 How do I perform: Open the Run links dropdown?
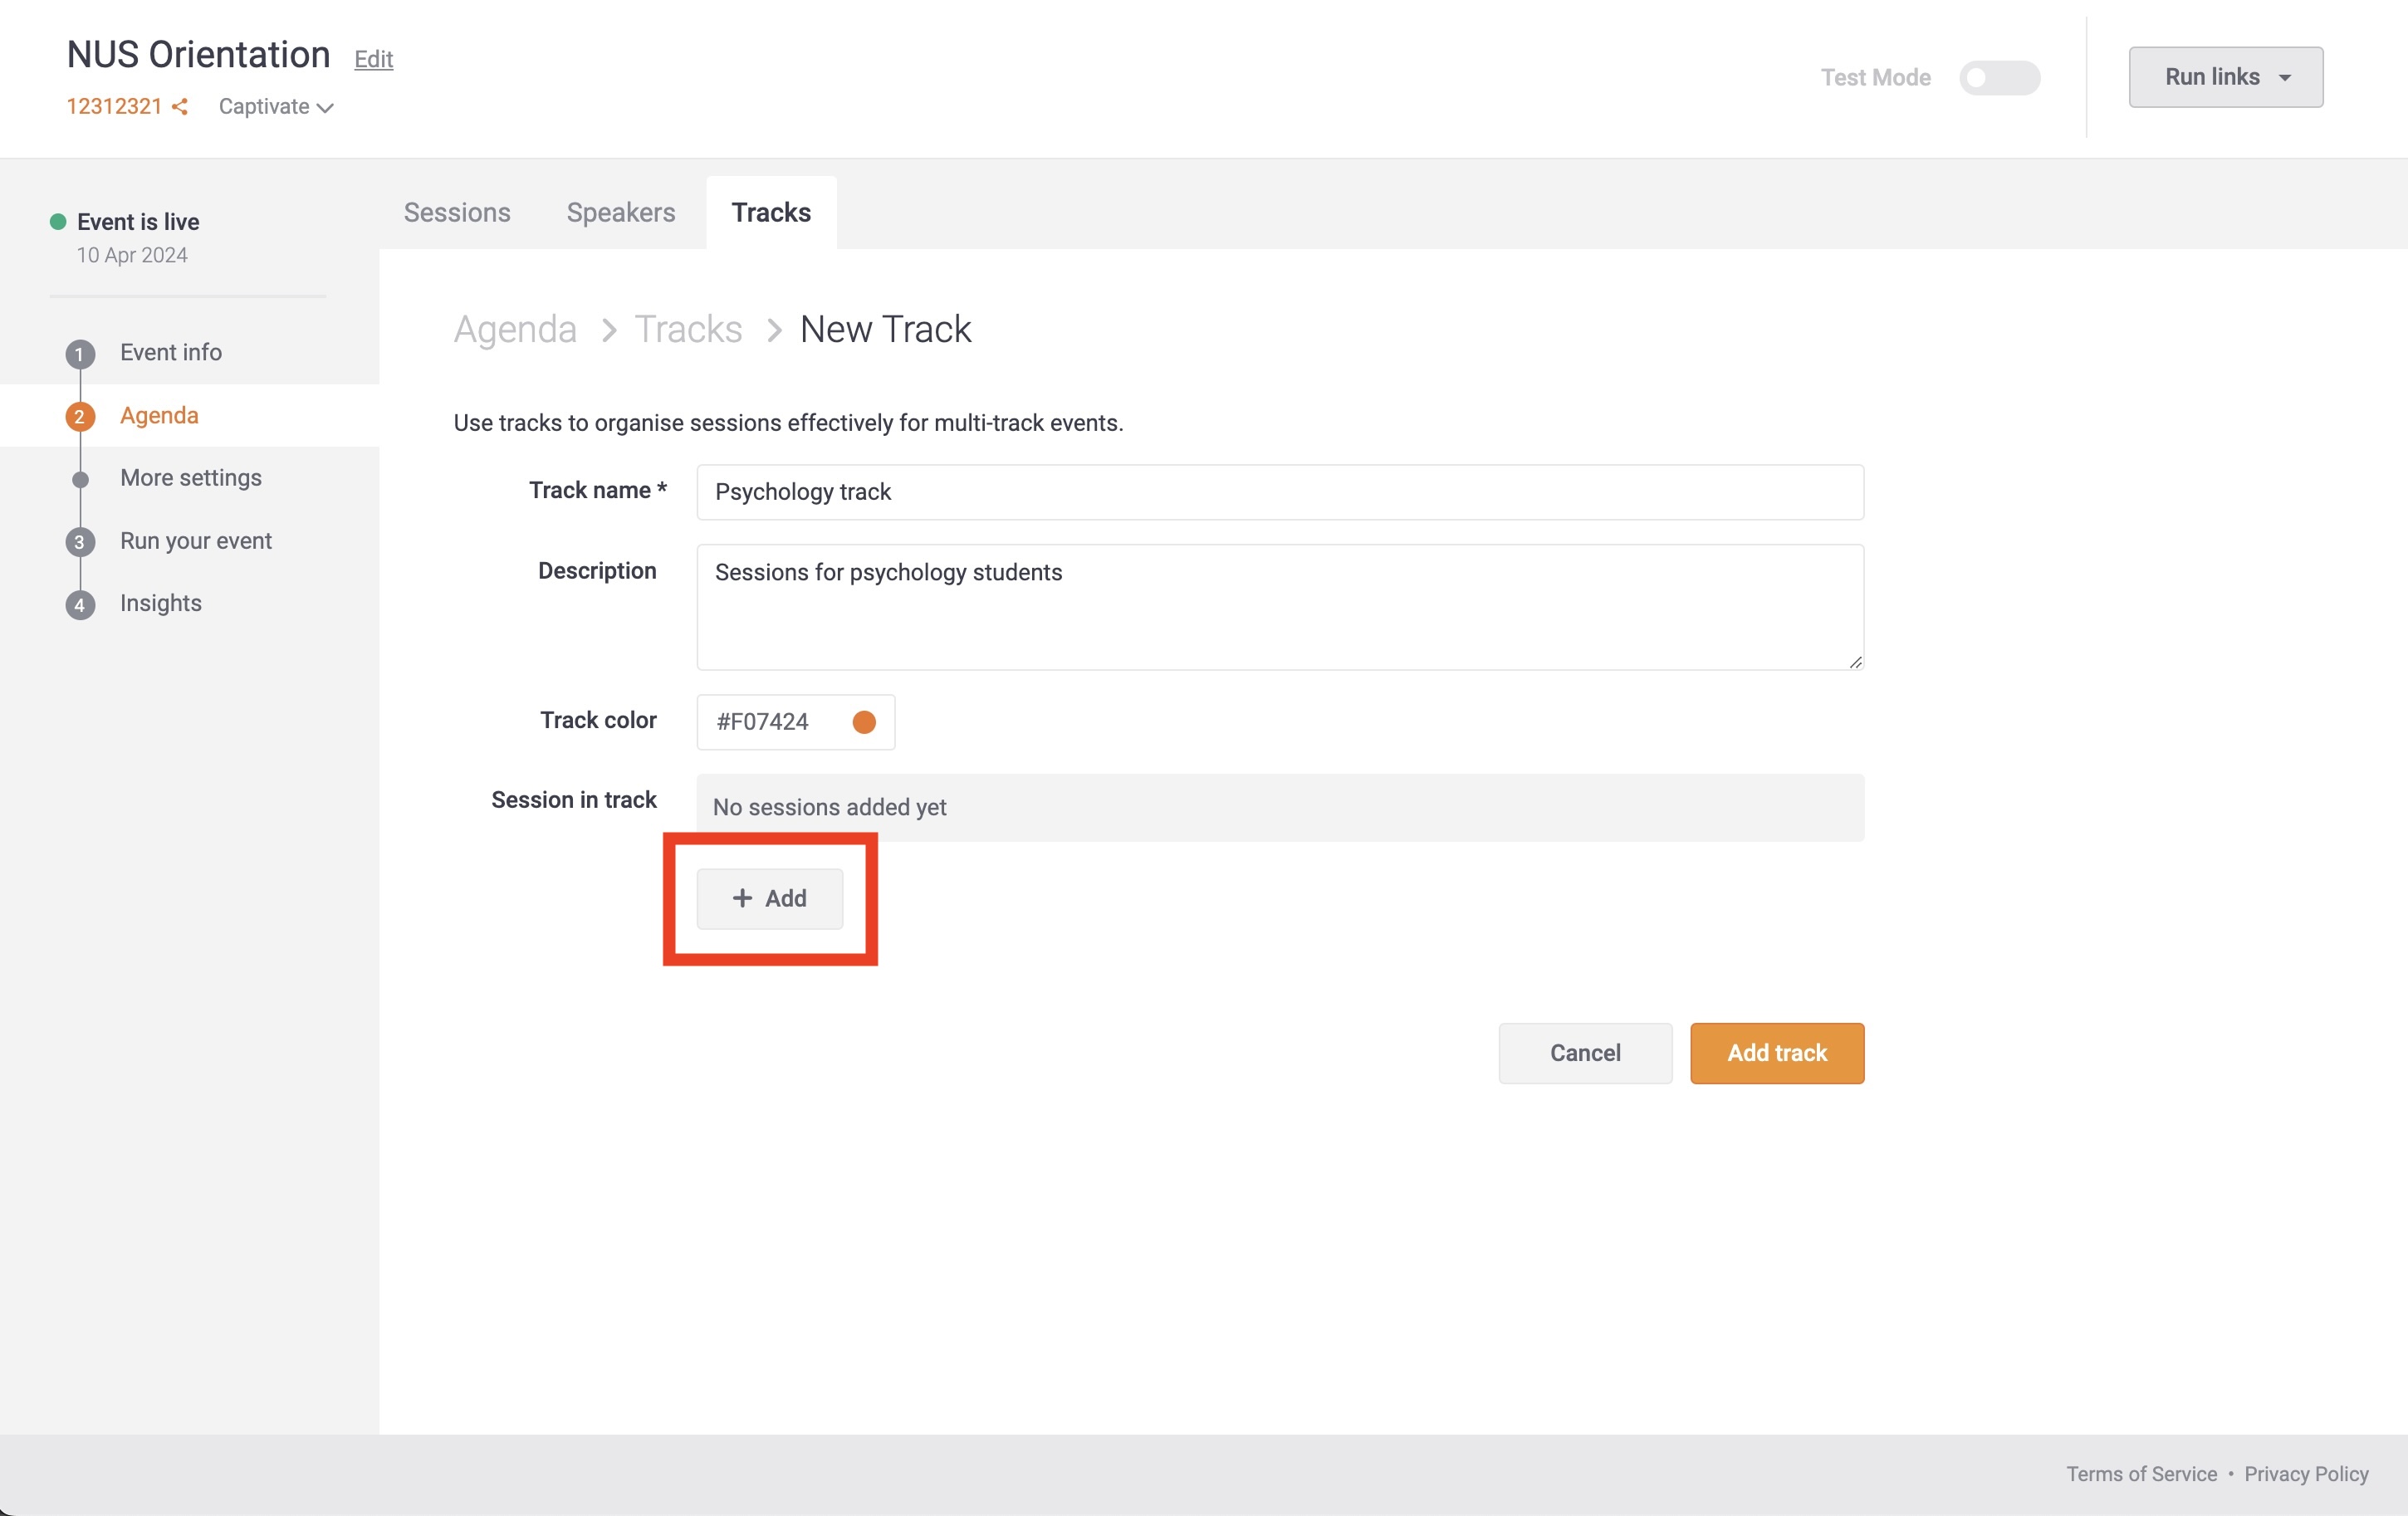(x=2225, y=77)
